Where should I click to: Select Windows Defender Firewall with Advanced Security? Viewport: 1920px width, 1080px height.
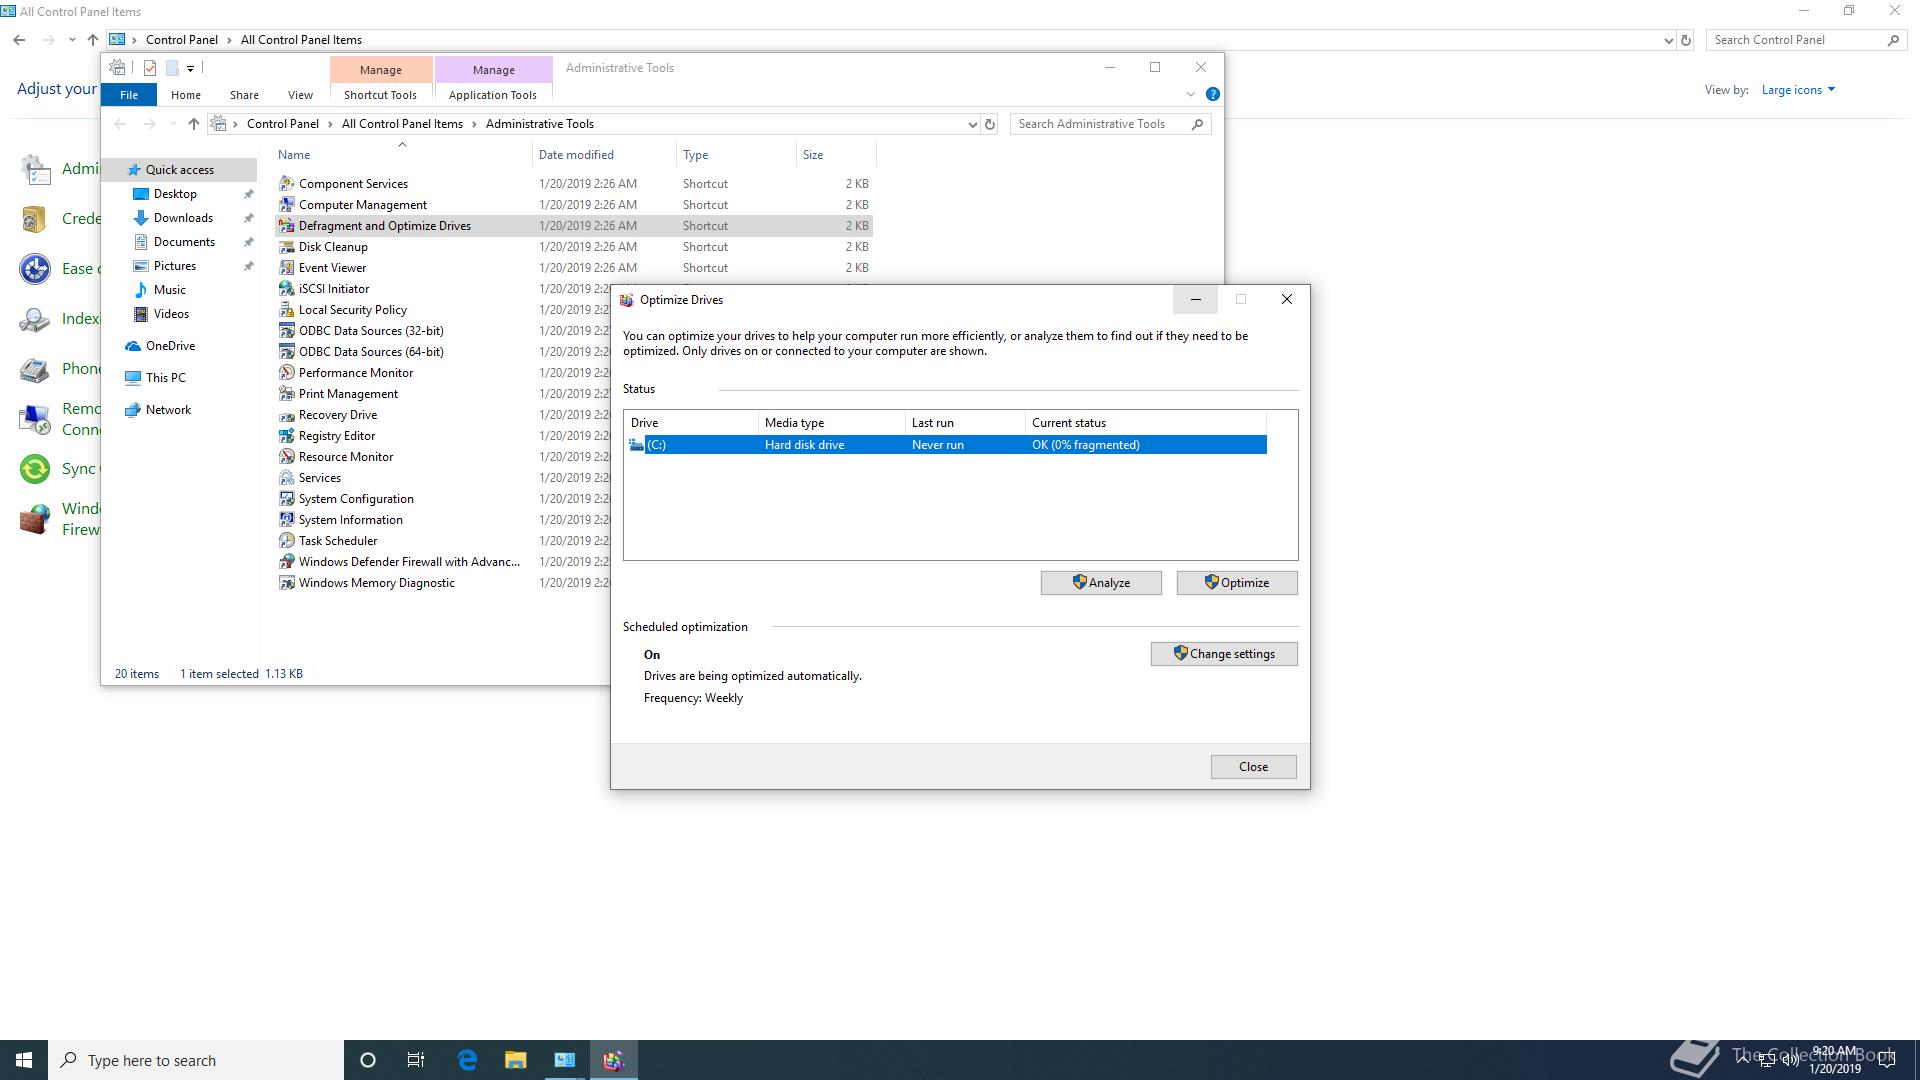pos(409,562)
